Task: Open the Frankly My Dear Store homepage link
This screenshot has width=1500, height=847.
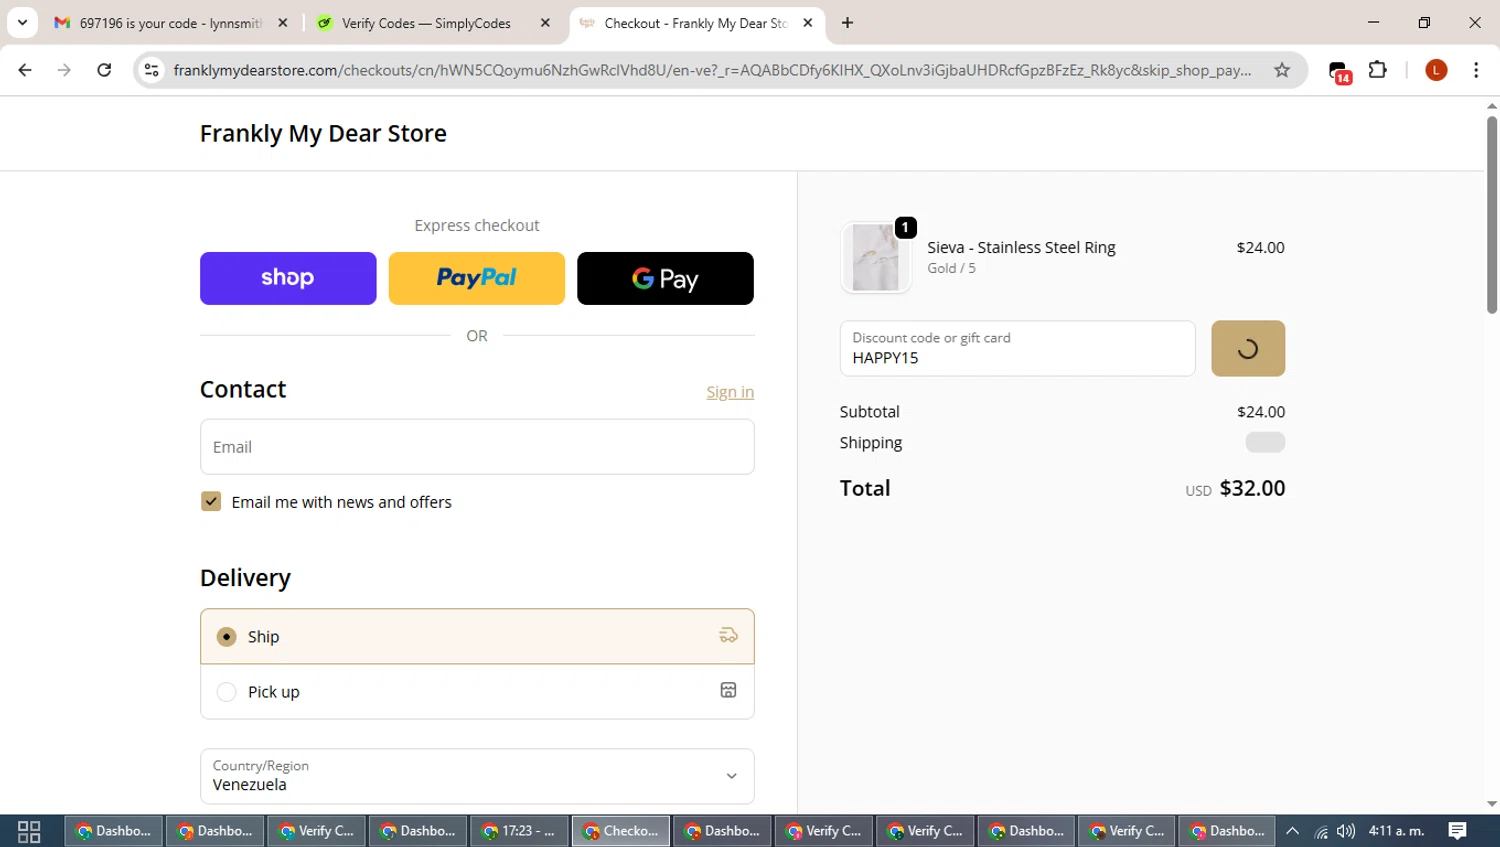Action: (x=323, y=133)
